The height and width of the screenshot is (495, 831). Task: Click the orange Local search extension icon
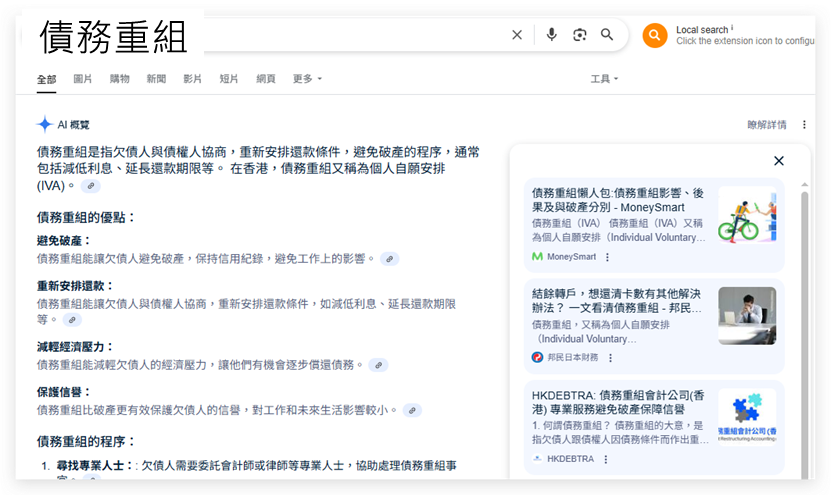[654, 36]
